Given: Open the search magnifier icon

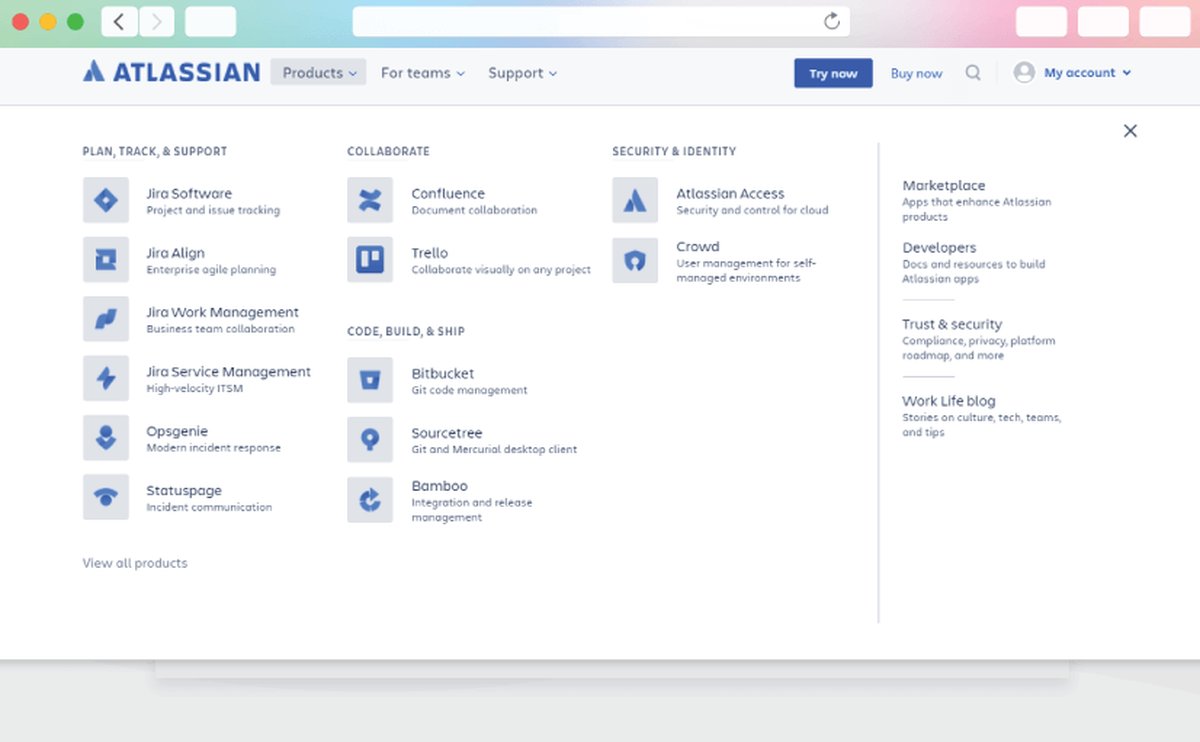Looking at the screenshot, I should point(973,73).
